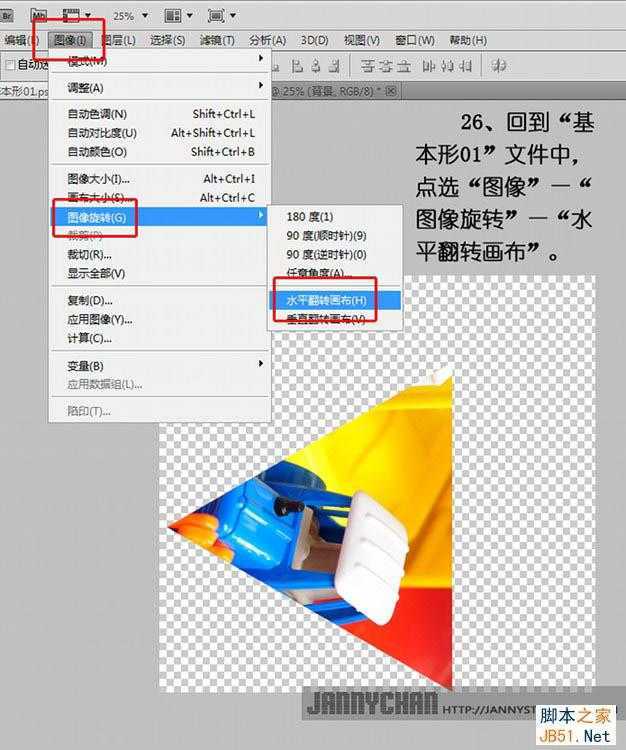This screenshot has height=750, width=626.
Task: Launch Adobe Bridge via the Br icon
Action: click(x=6, y=16)
